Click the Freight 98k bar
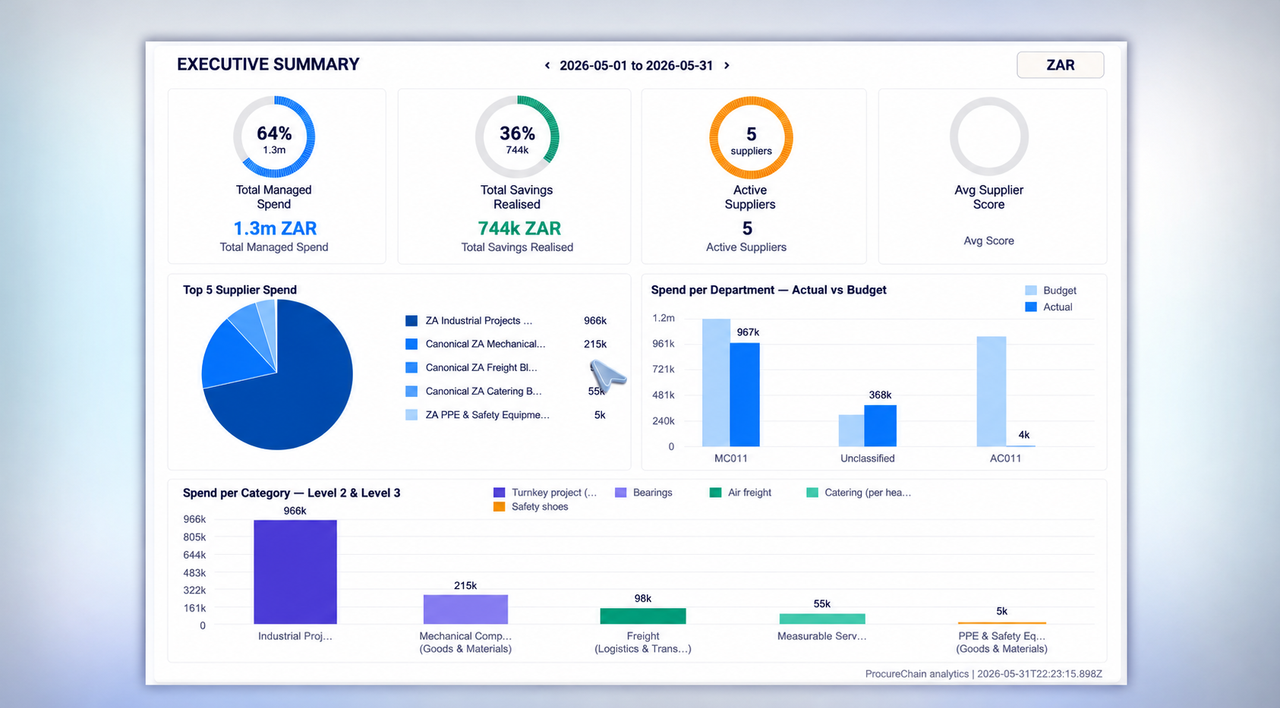The width and height of the screenshot is (1280, 708). pos(643,616)
